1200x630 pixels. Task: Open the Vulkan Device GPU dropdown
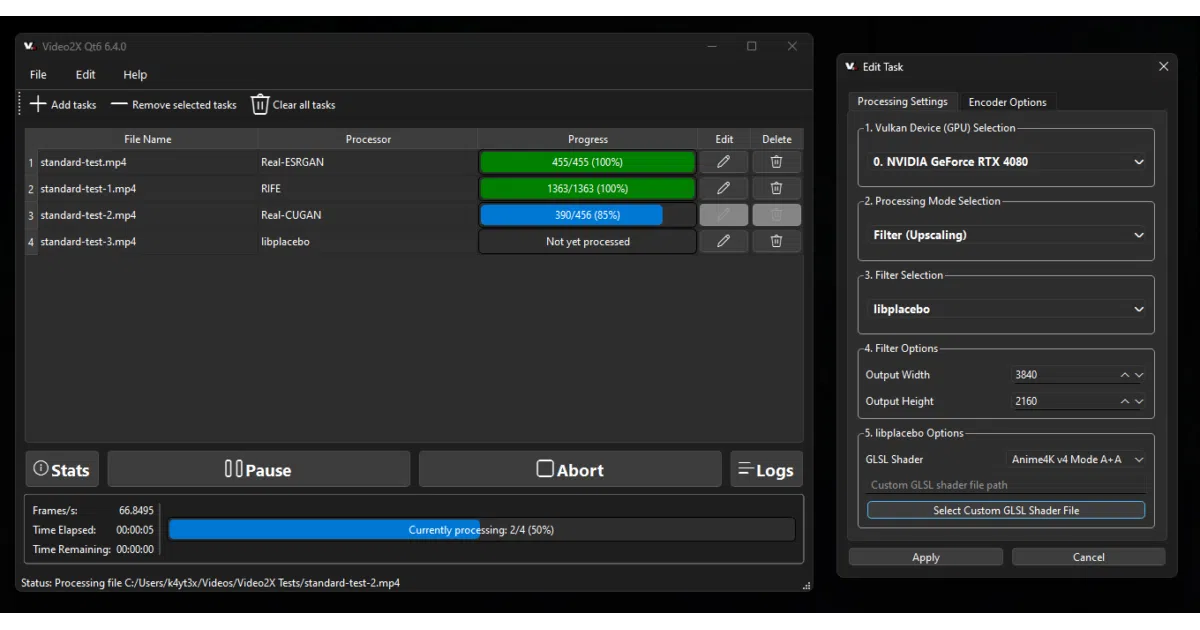click(1006, 162)
